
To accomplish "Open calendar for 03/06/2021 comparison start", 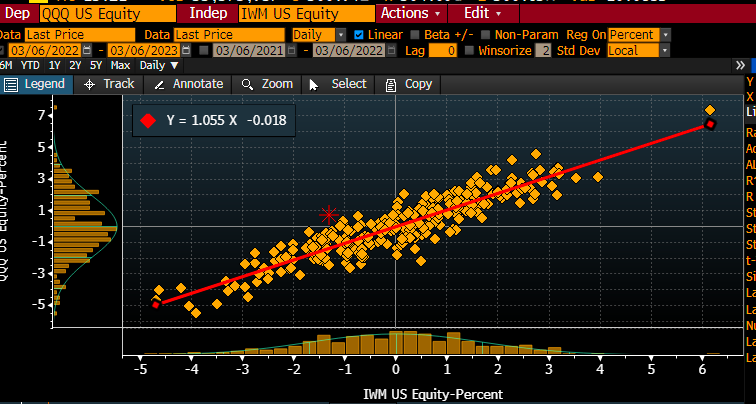I will click(x=291, y=51).
